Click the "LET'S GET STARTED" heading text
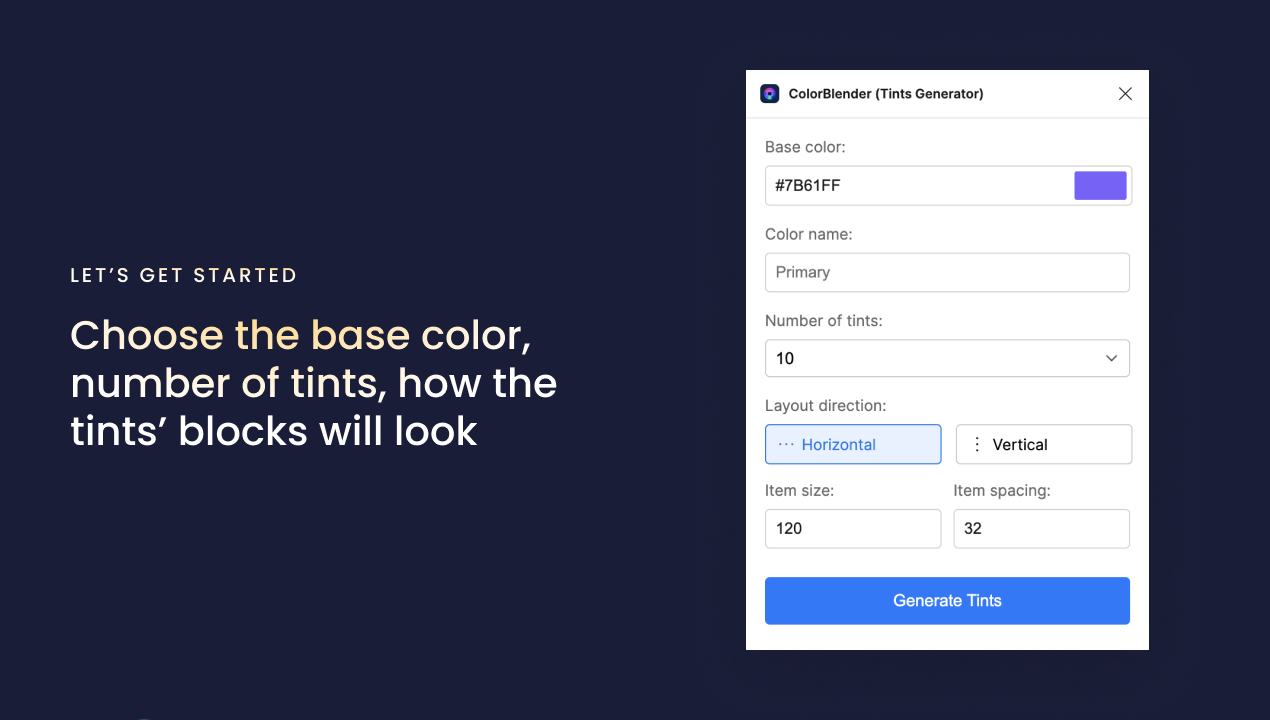The width and height of the screenshot is (1270, 720). (x=184, y=275)
